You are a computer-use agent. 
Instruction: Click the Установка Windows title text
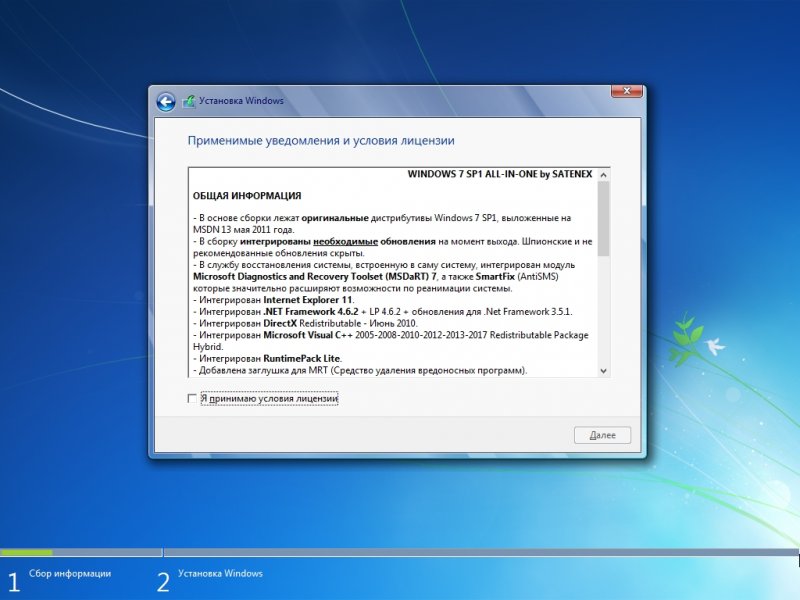point(241,101)
